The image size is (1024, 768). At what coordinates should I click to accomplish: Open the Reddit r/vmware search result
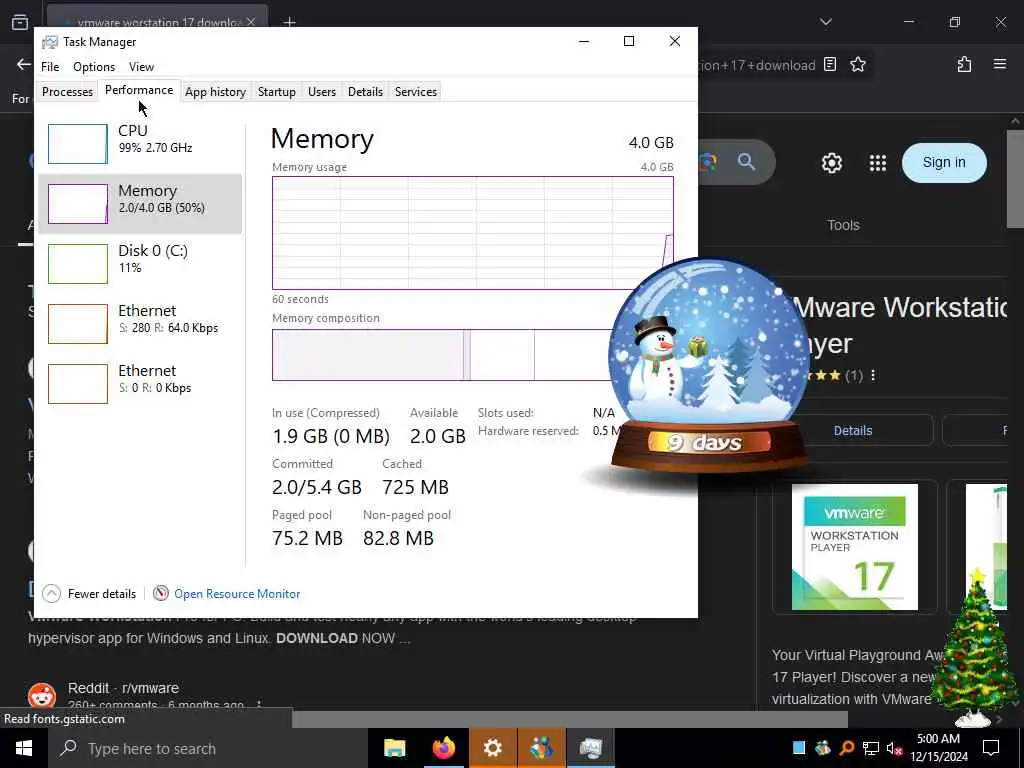coord(123,688)
